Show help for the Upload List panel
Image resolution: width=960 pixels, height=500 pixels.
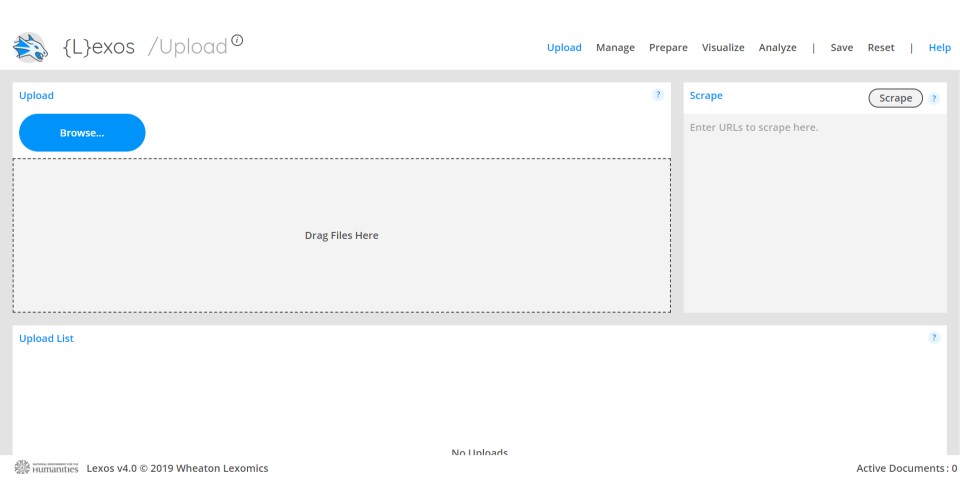pos(934,338)
